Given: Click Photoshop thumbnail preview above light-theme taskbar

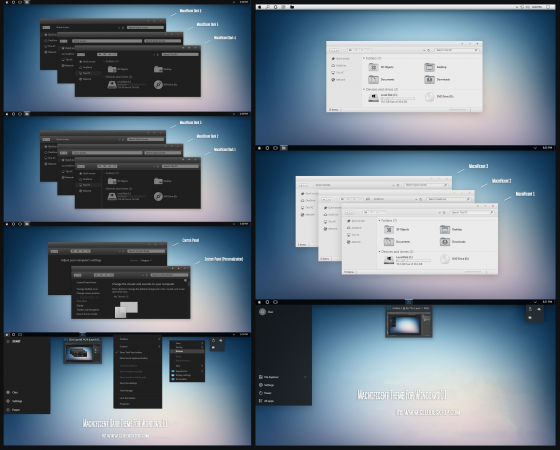Looking at the screenshot, I should click(x=409, y=321).
